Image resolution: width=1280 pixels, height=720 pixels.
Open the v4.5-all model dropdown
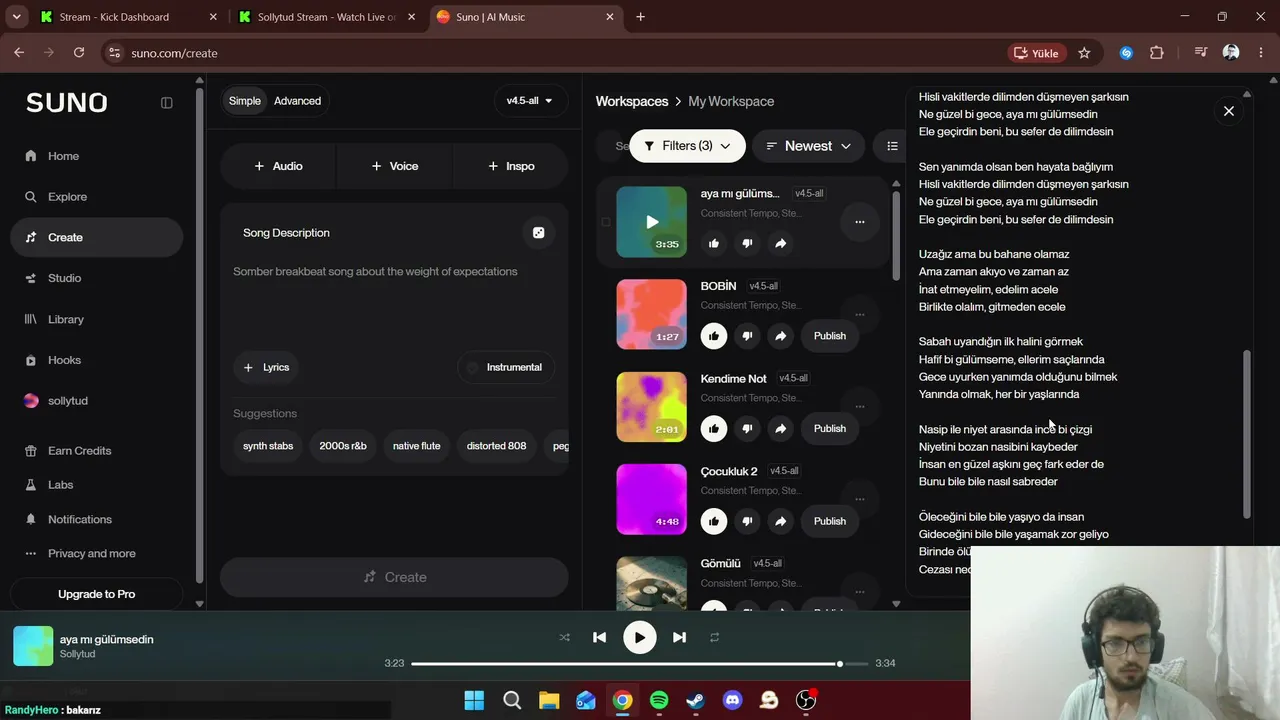530,101
